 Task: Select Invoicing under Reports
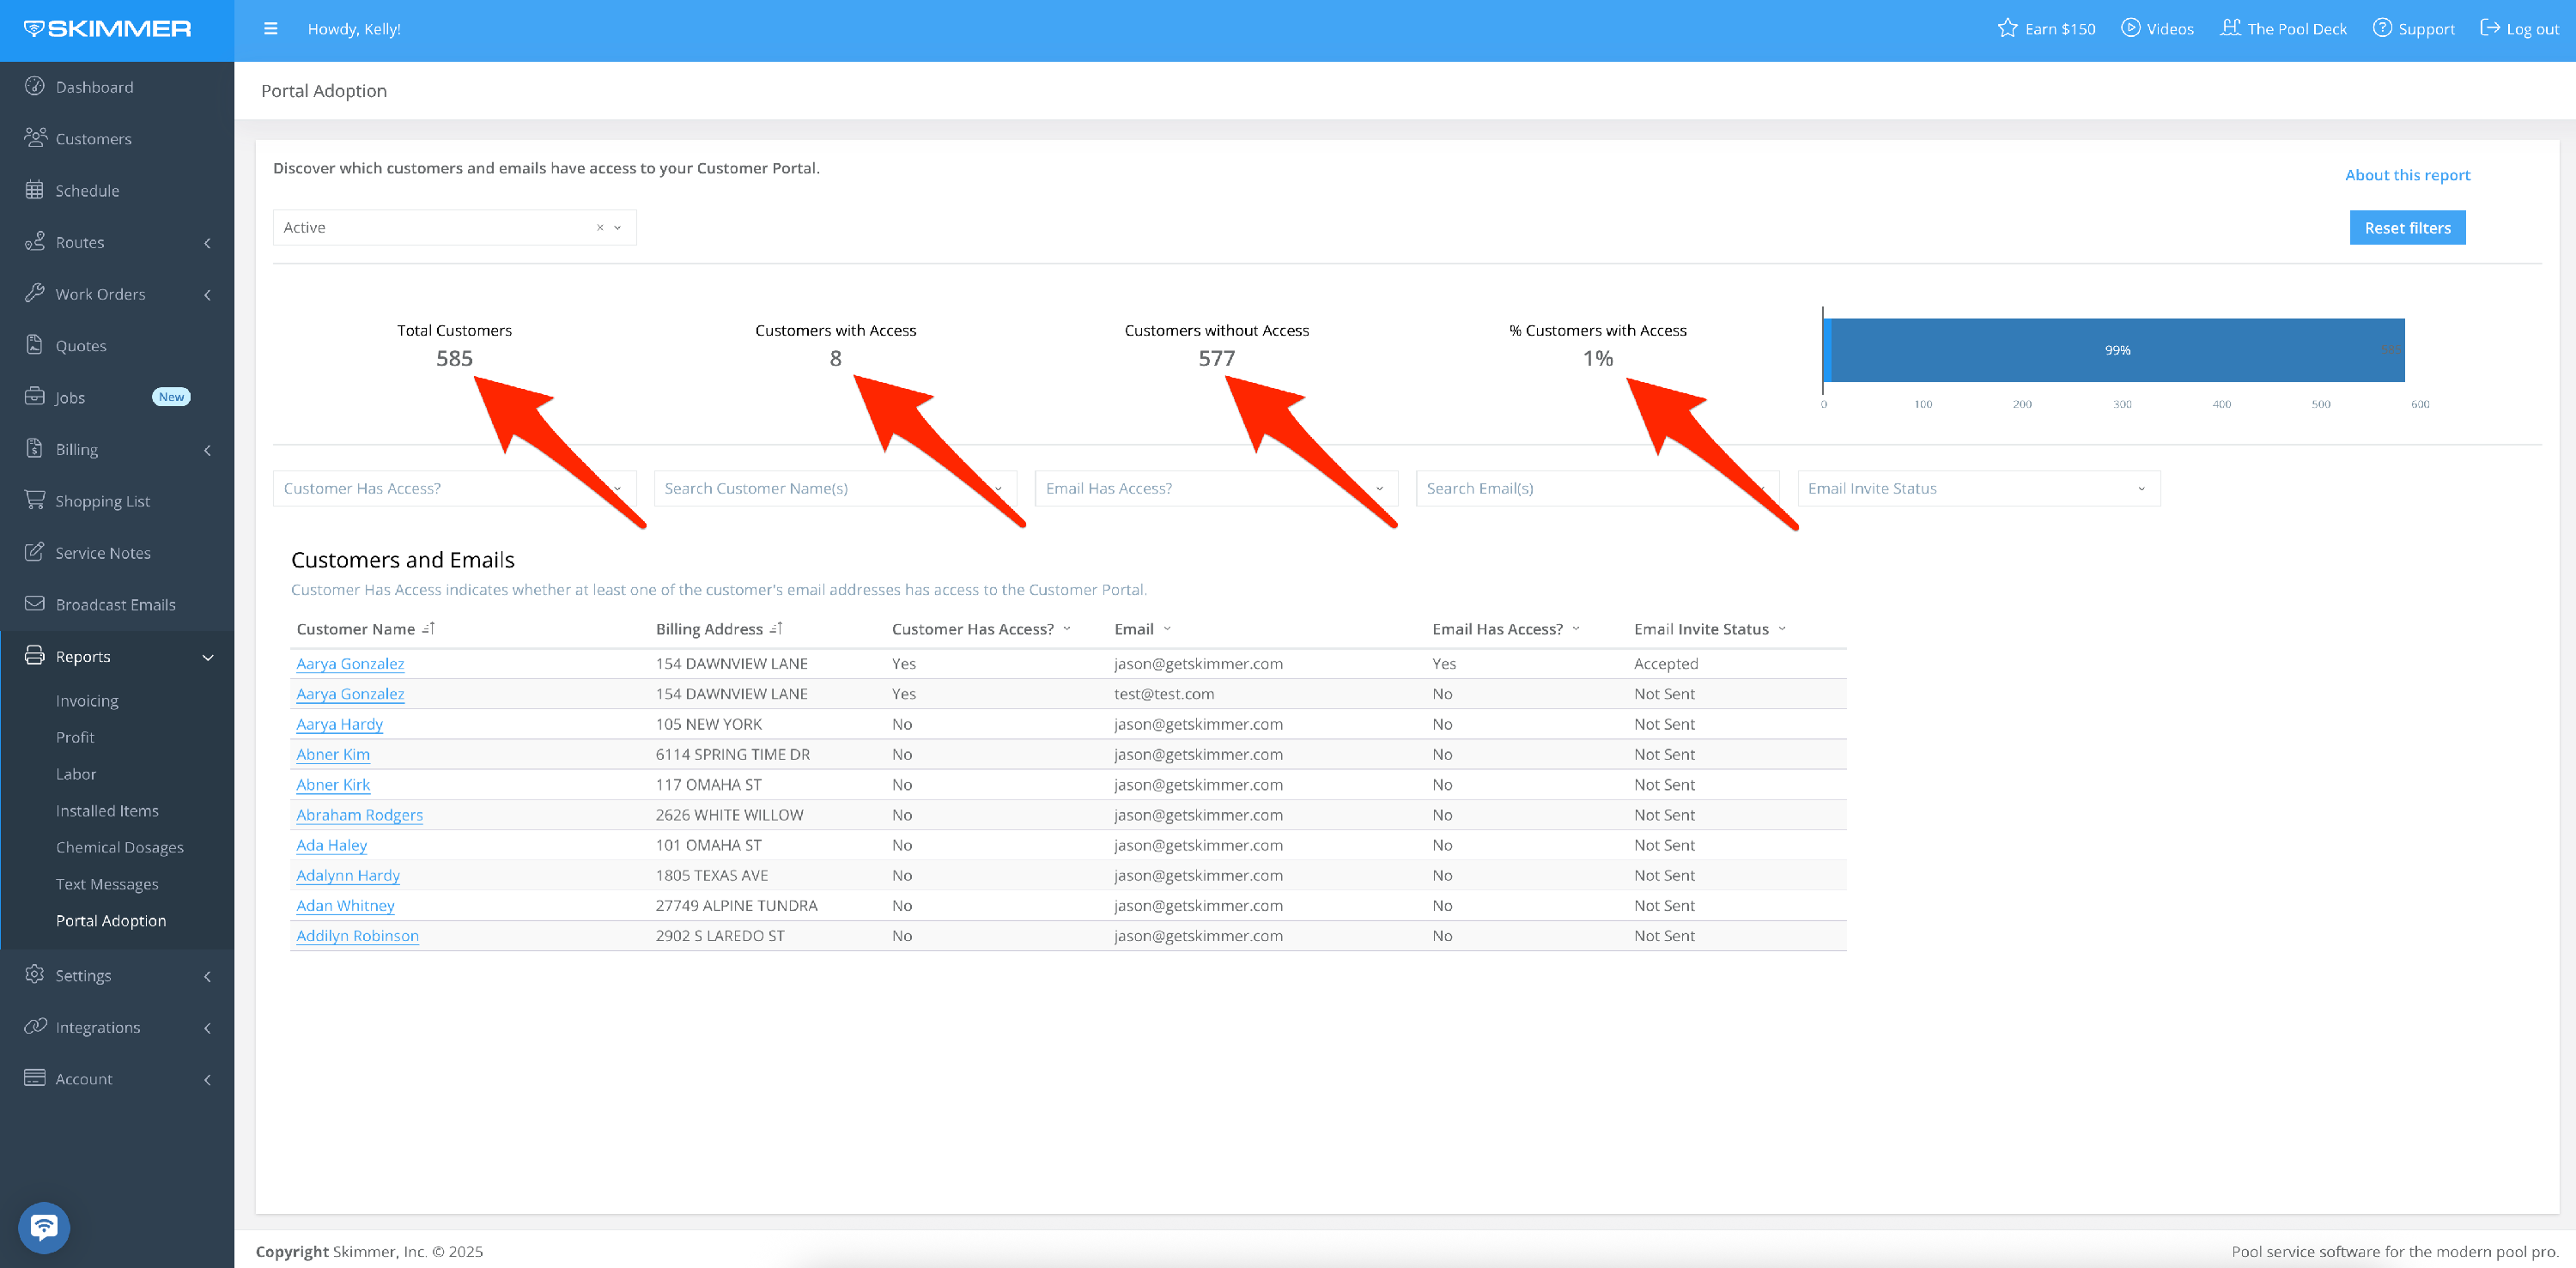point(87,701)
